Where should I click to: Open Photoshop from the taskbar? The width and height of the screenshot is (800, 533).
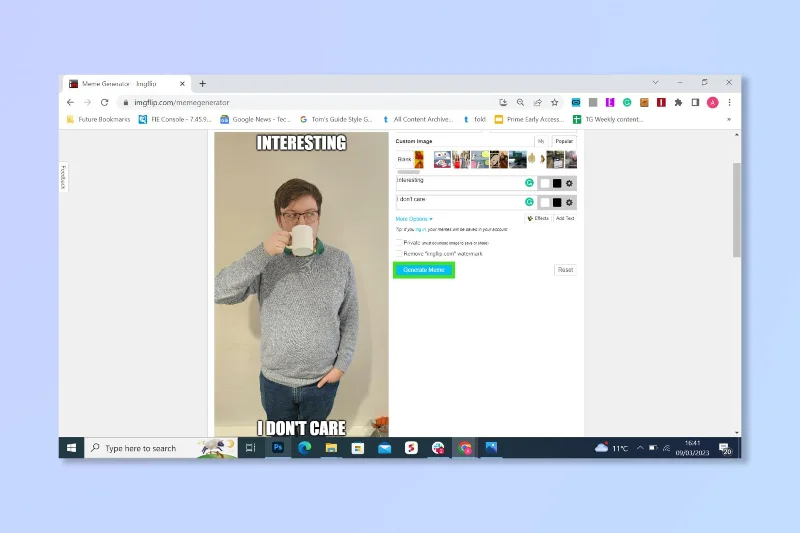[278, 448]
